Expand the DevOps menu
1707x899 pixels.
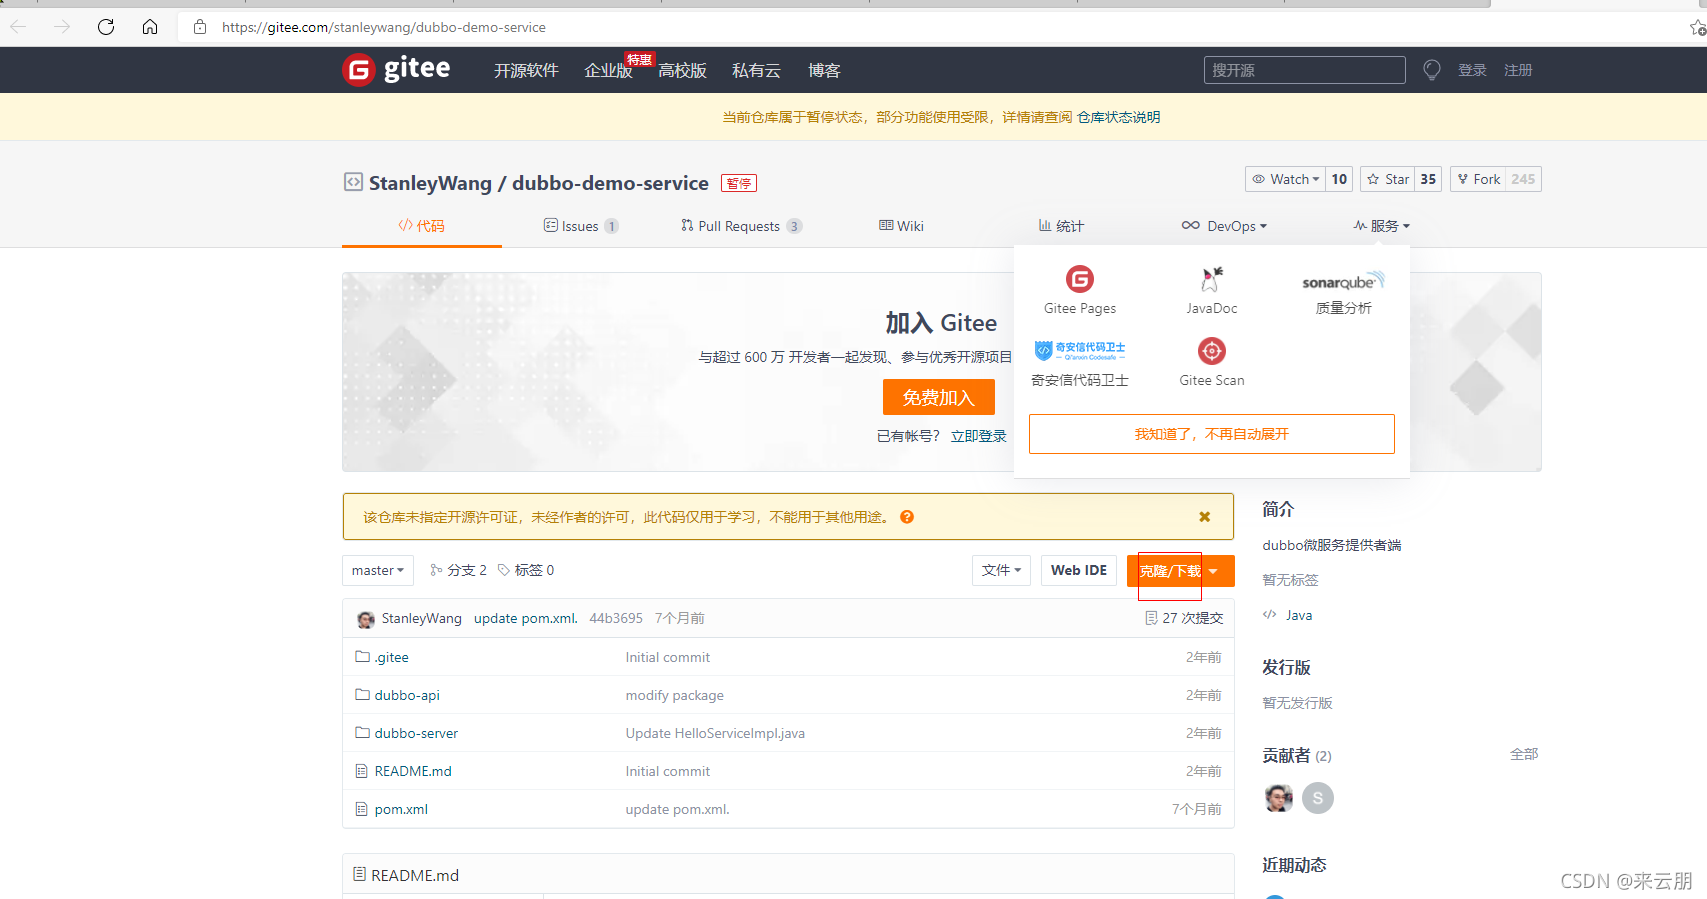(1224, 226)
